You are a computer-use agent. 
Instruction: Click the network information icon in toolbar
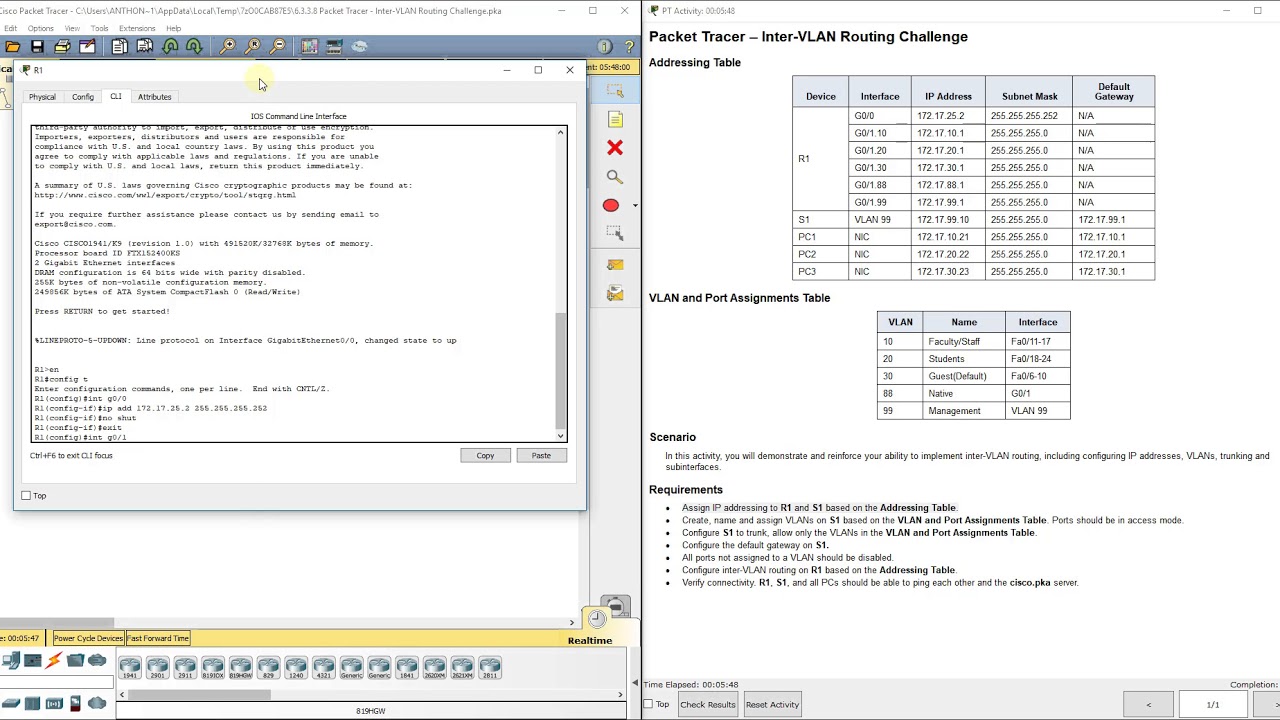pos(604,47)
